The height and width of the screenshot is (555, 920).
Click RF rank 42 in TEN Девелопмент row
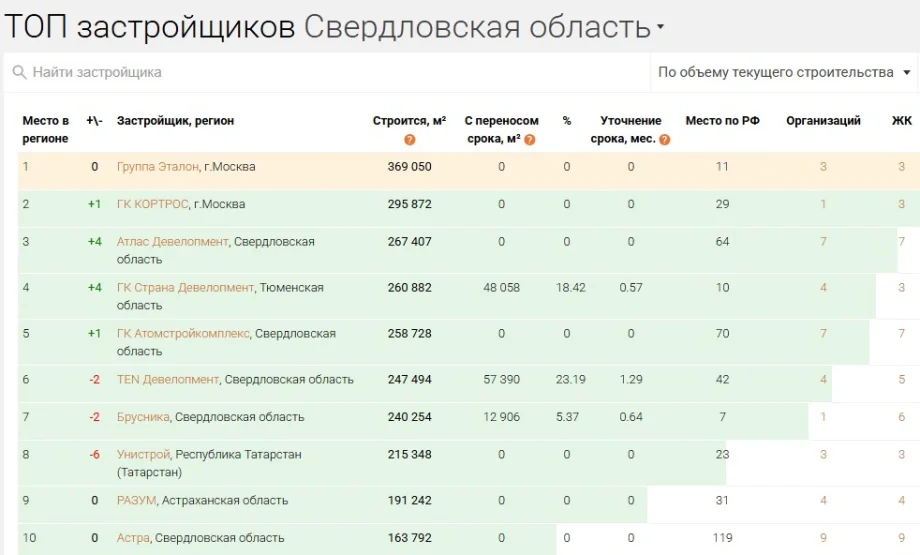[722, 380]
